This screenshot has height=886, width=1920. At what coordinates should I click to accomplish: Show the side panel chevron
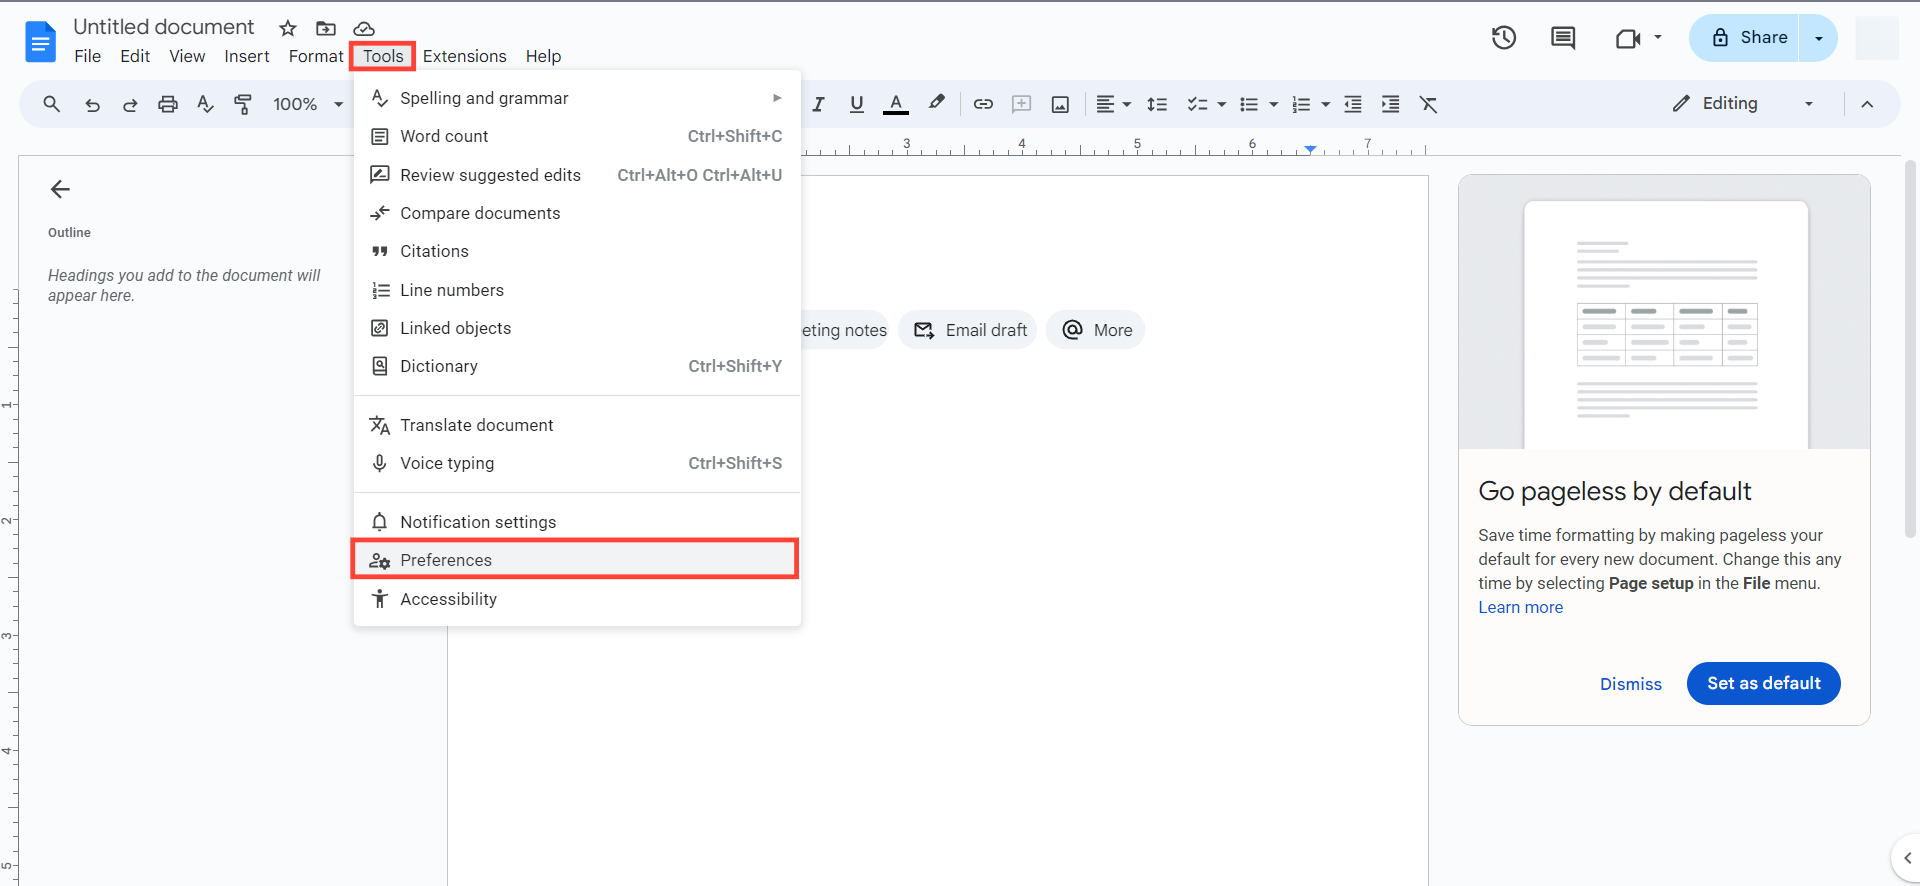coord(1907,858)
